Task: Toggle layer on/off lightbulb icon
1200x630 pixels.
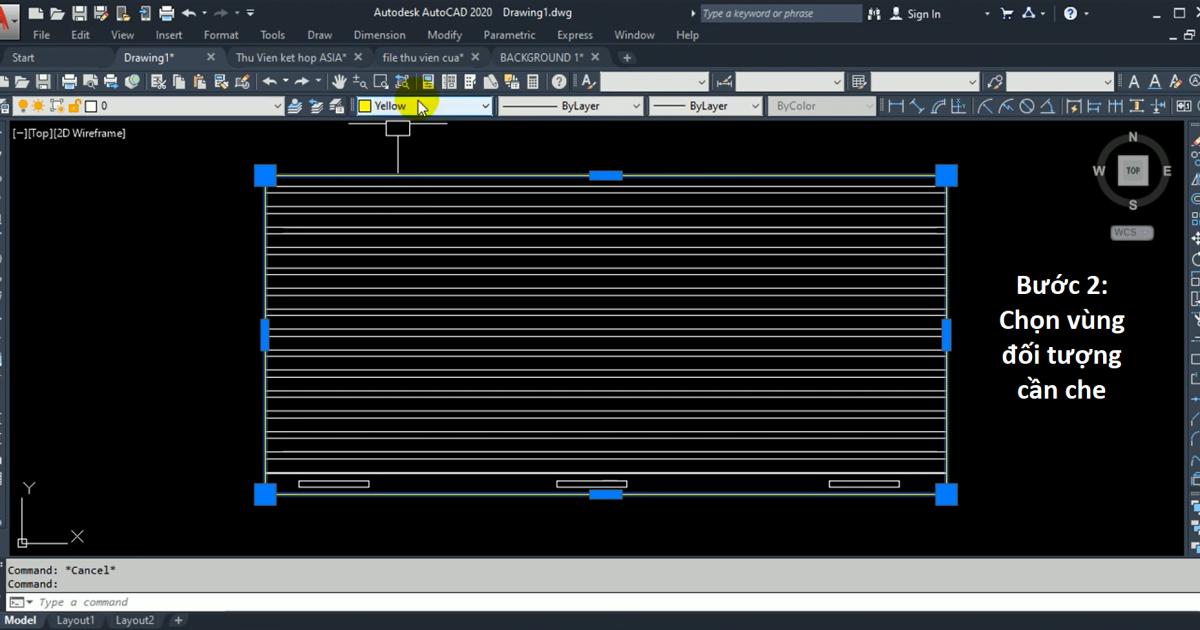Action: pyautogui.click(x=22, y=106)
